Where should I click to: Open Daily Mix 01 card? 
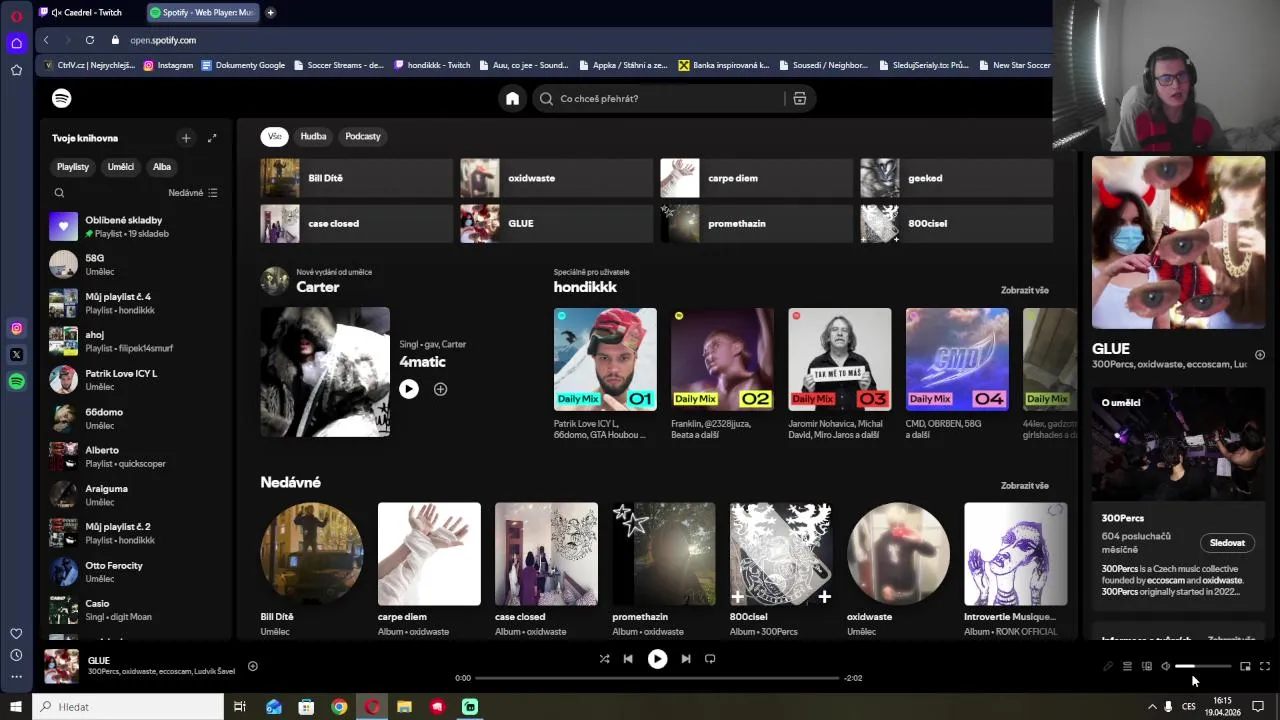605,374
